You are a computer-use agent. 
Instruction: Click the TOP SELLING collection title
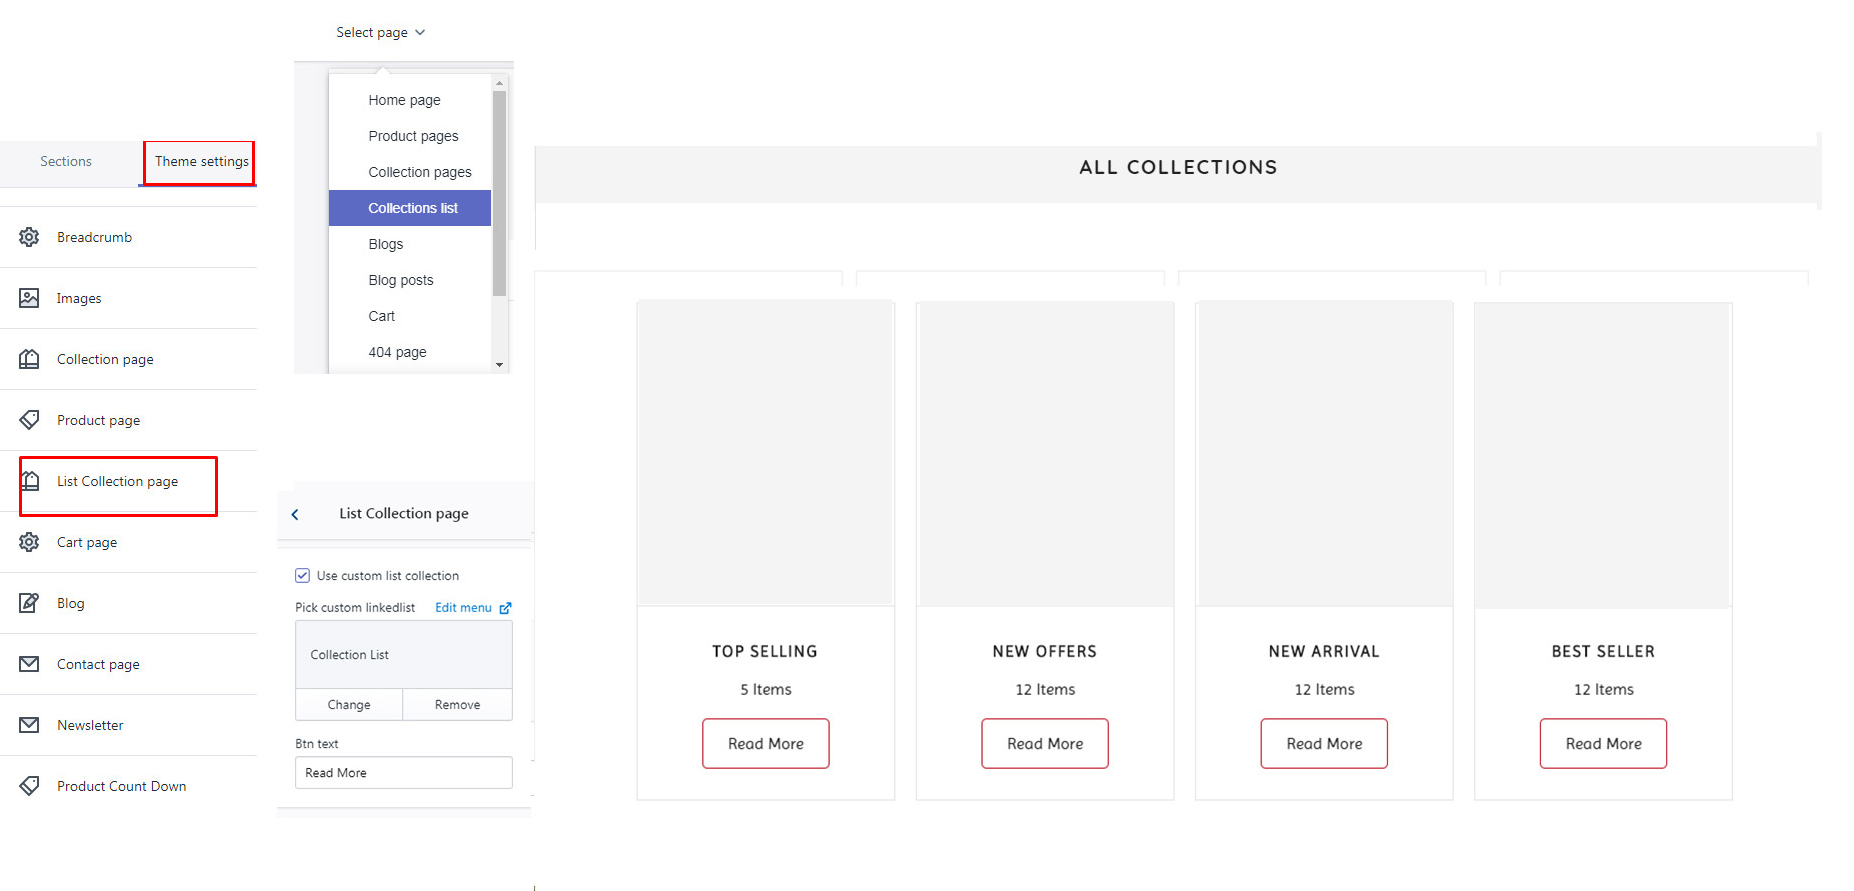[x=765, y=652]
